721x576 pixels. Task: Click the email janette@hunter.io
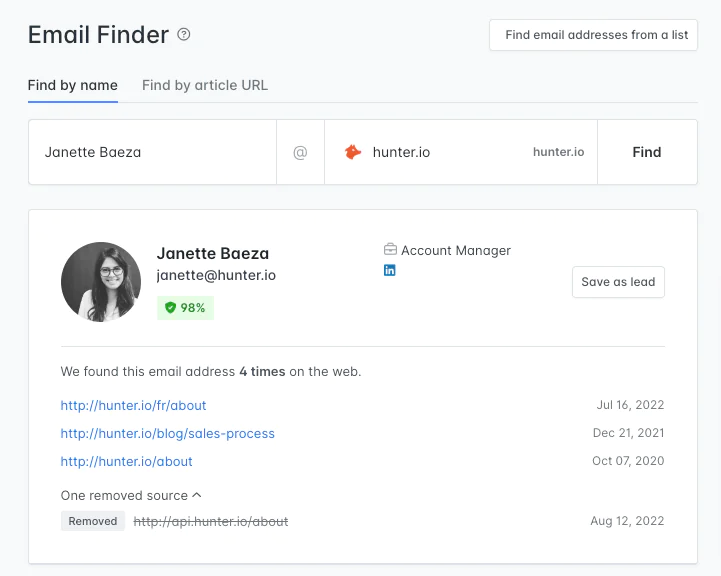point(216,275)
